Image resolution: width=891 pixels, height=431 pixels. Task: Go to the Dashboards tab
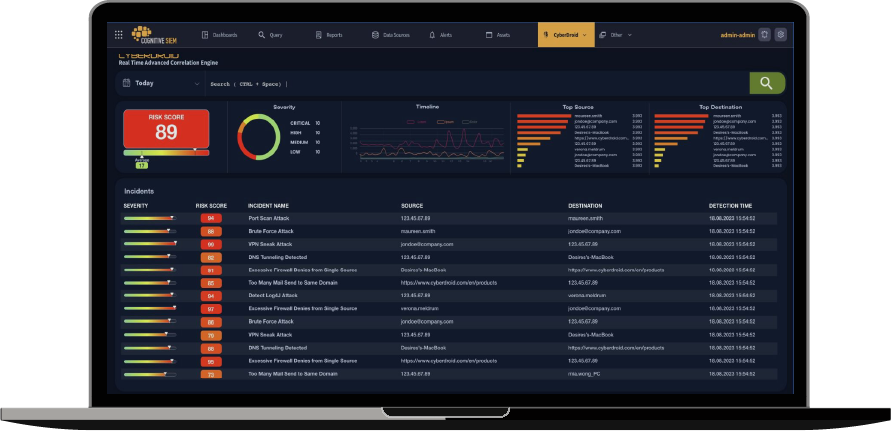219,34
